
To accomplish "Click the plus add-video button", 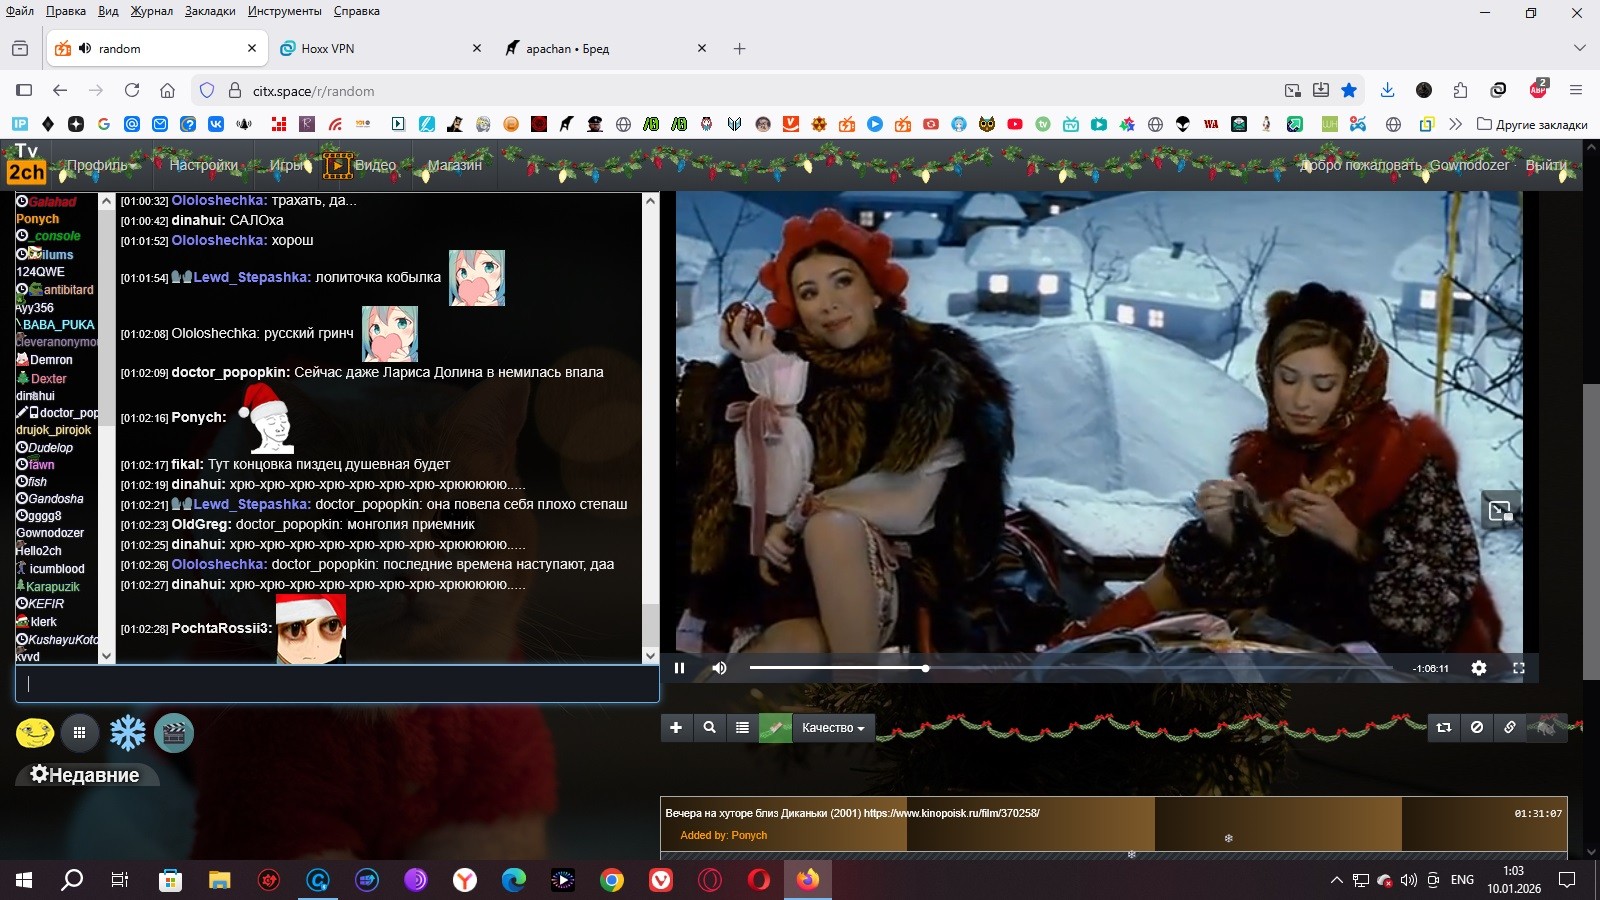I will pyautogui.click(x=676, y=728).
